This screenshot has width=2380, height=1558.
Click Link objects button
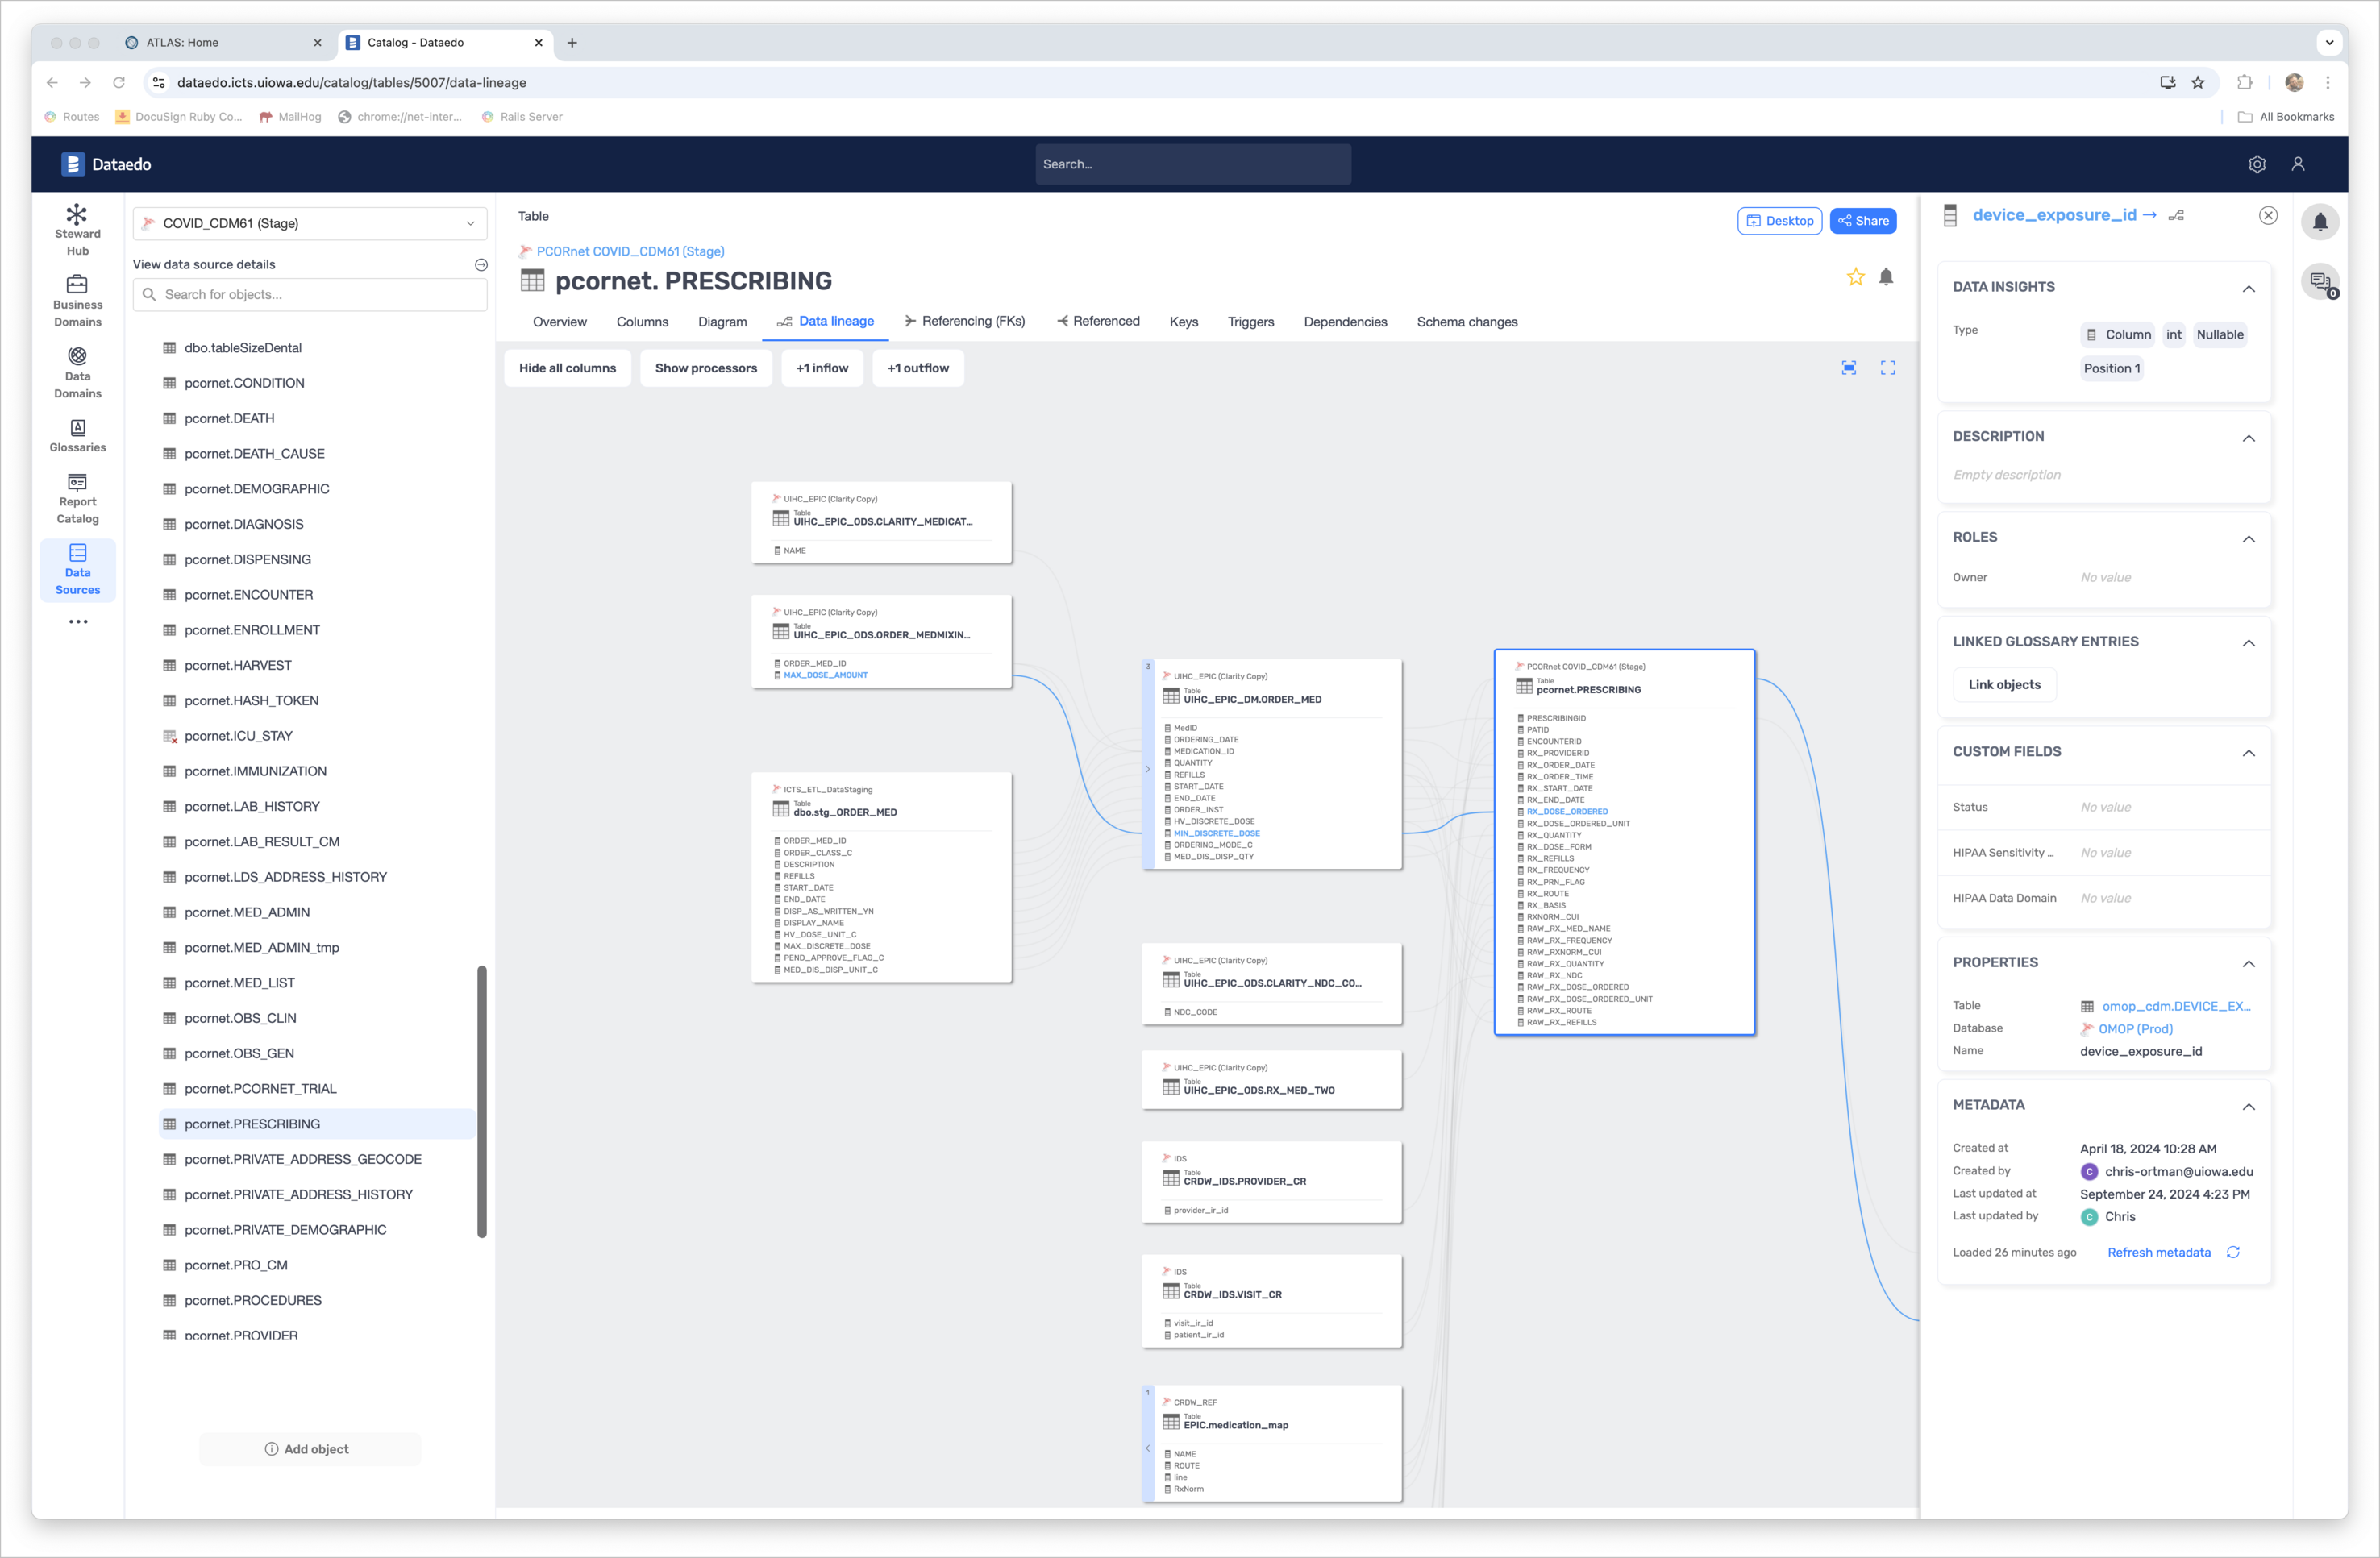pos(2004,684)
